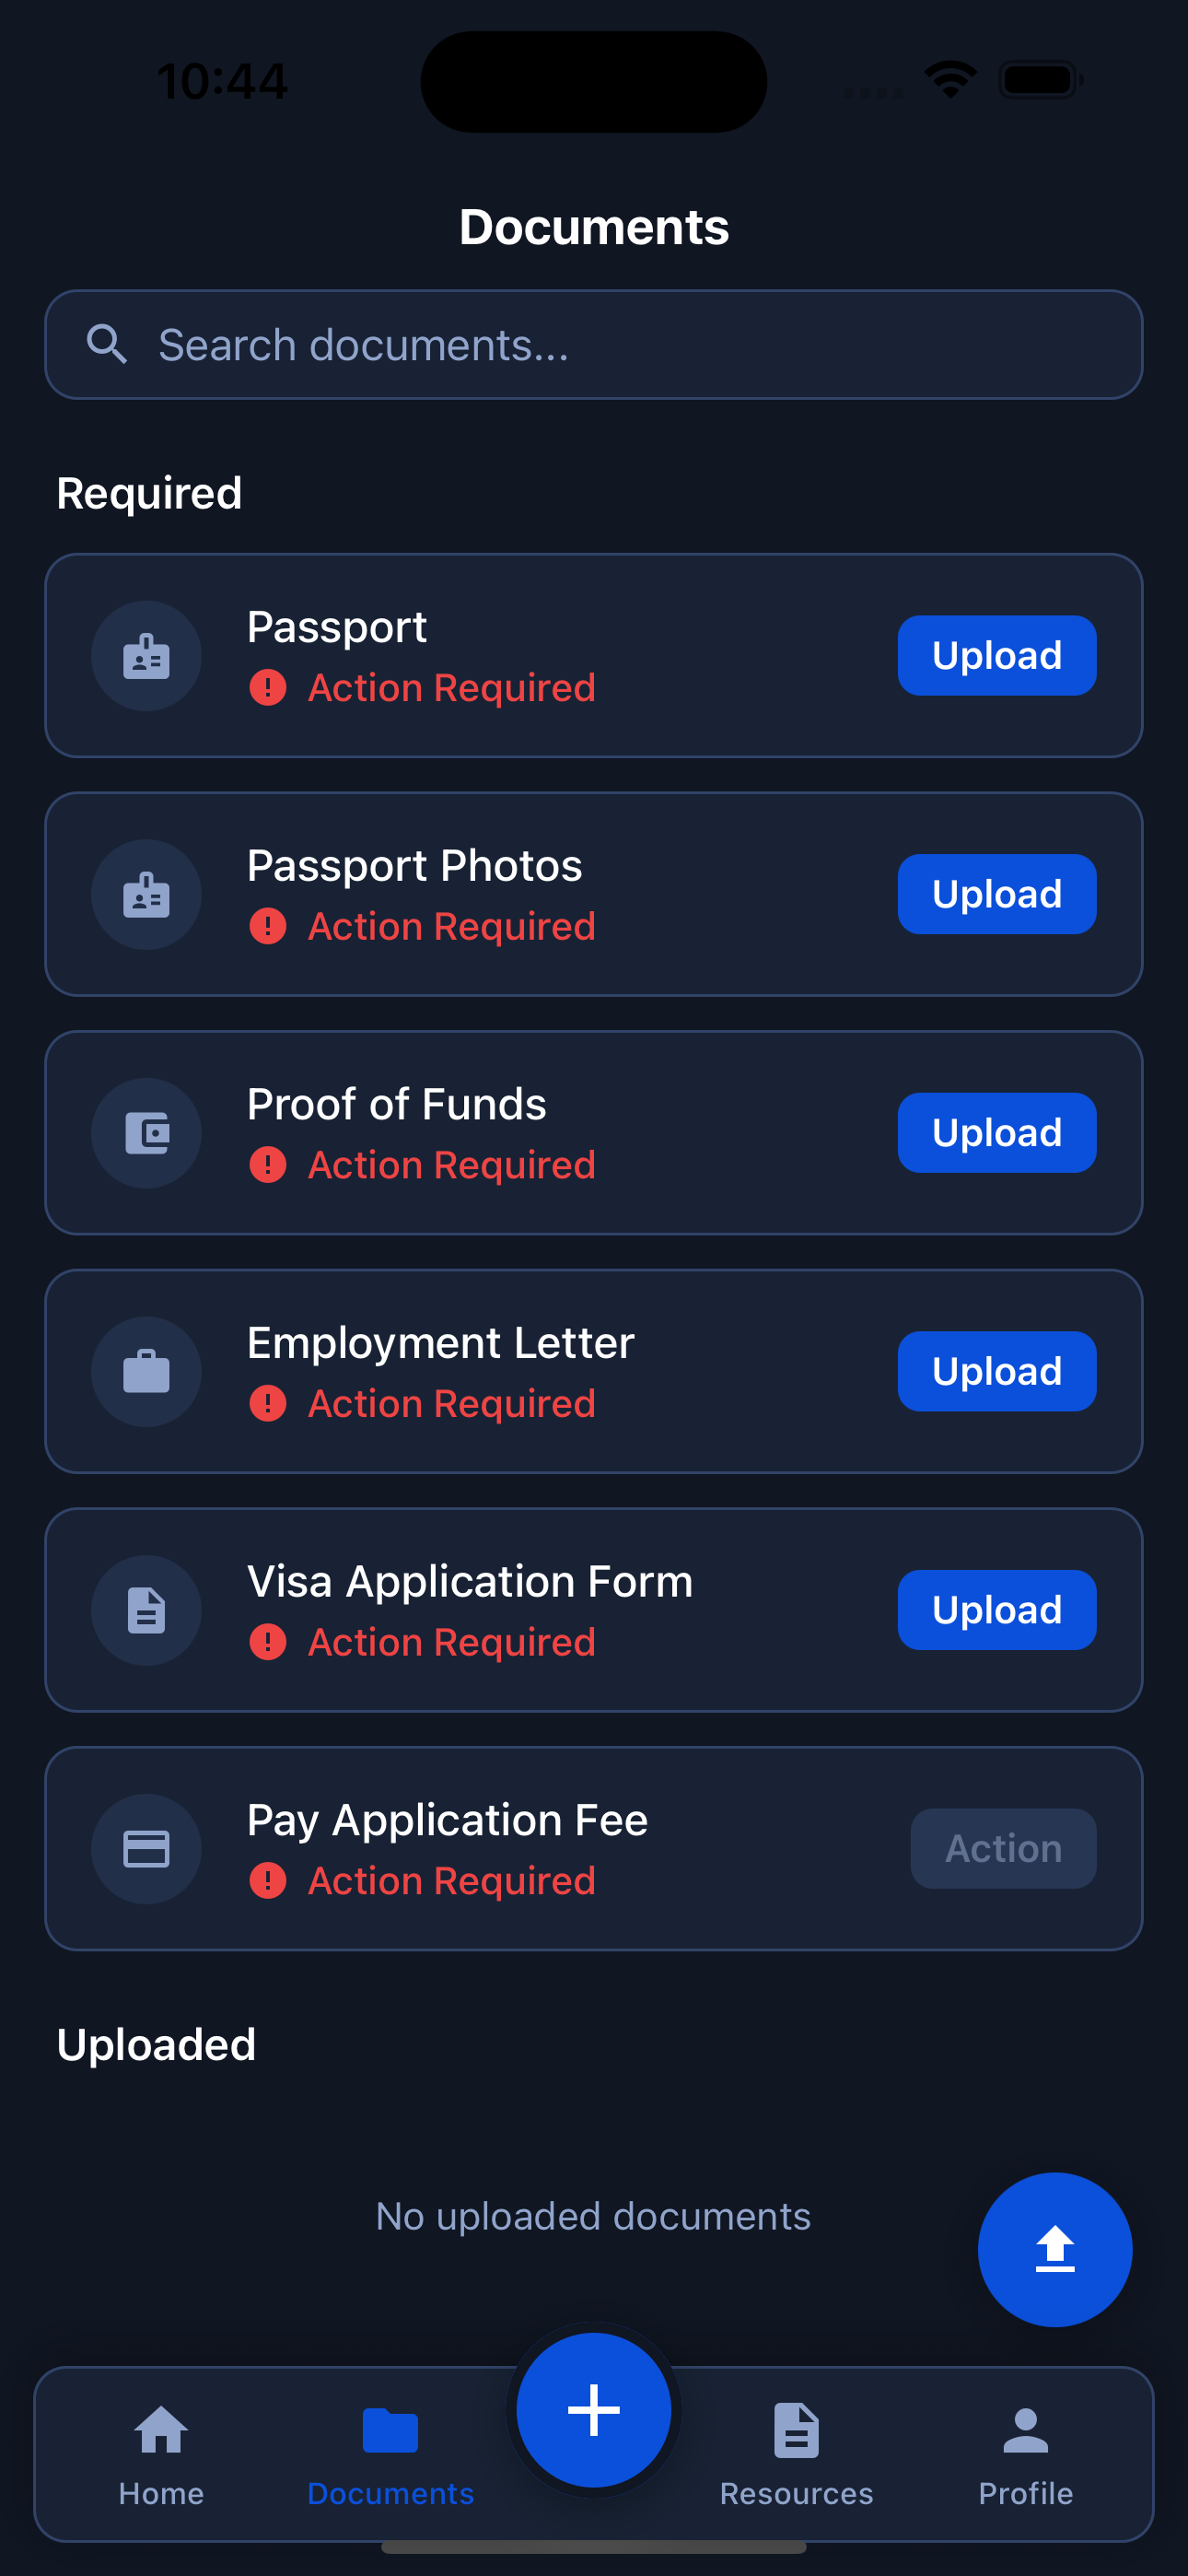The image size is (1188, 2576).
Task: Tap the Pay Application Fee card icon
Action: click(146, 1848)
